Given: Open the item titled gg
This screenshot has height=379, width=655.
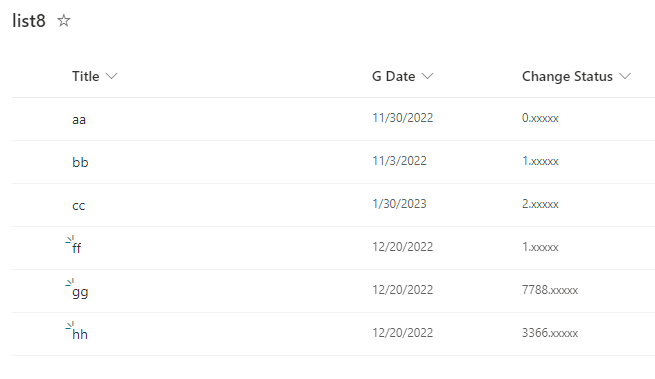Looking at the screenshot, I should point(80,292).
